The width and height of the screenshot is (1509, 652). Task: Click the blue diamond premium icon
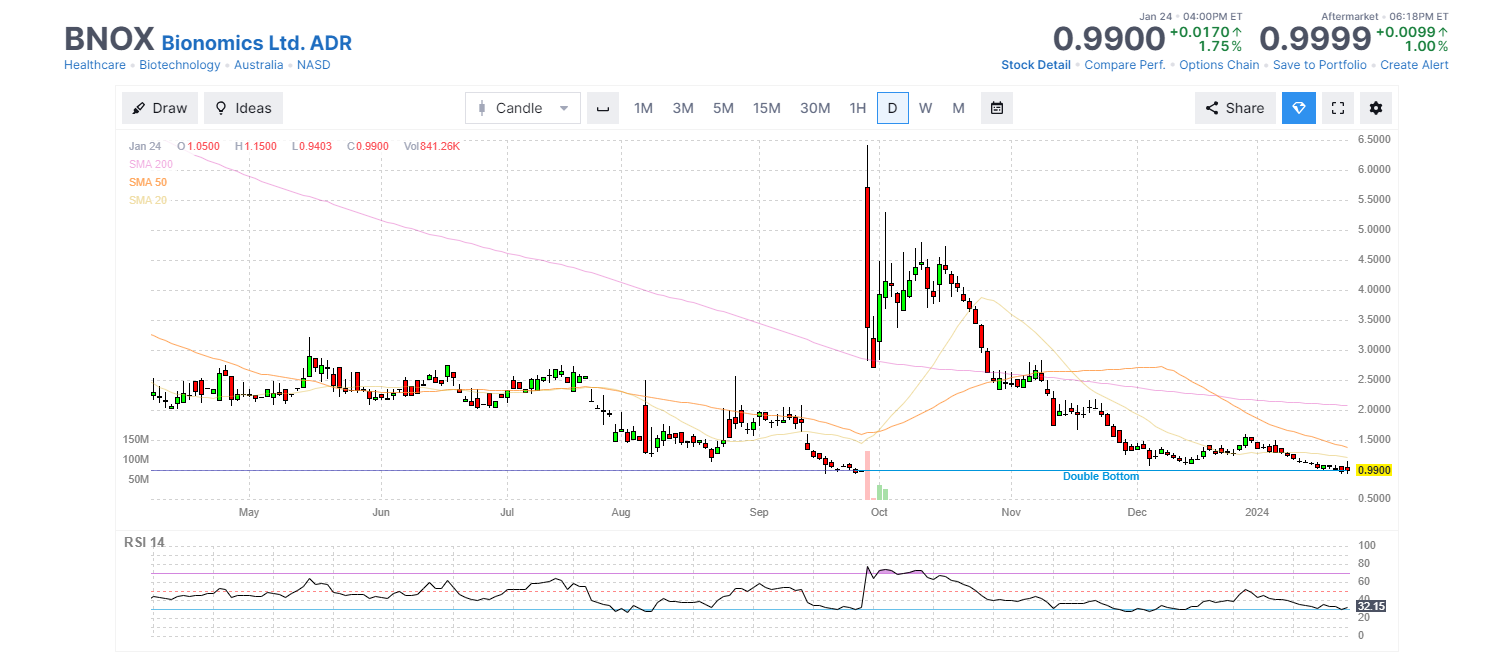1299,108
